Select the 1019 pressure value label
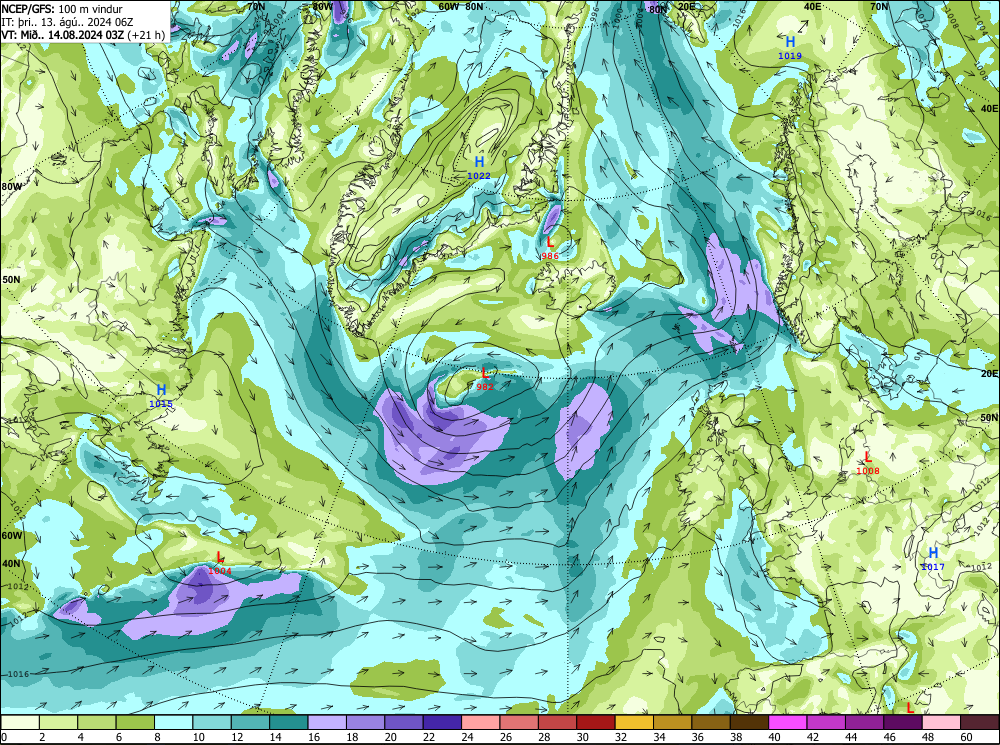The image size is (1000, 745). 790,56
